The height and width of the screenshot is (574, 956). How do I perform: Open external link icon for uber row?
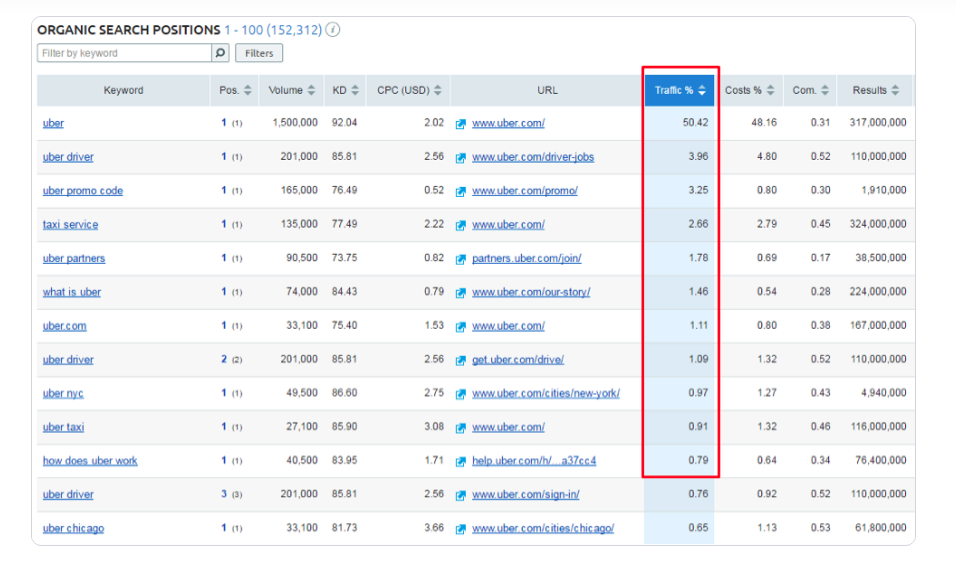tap(460, 124)
